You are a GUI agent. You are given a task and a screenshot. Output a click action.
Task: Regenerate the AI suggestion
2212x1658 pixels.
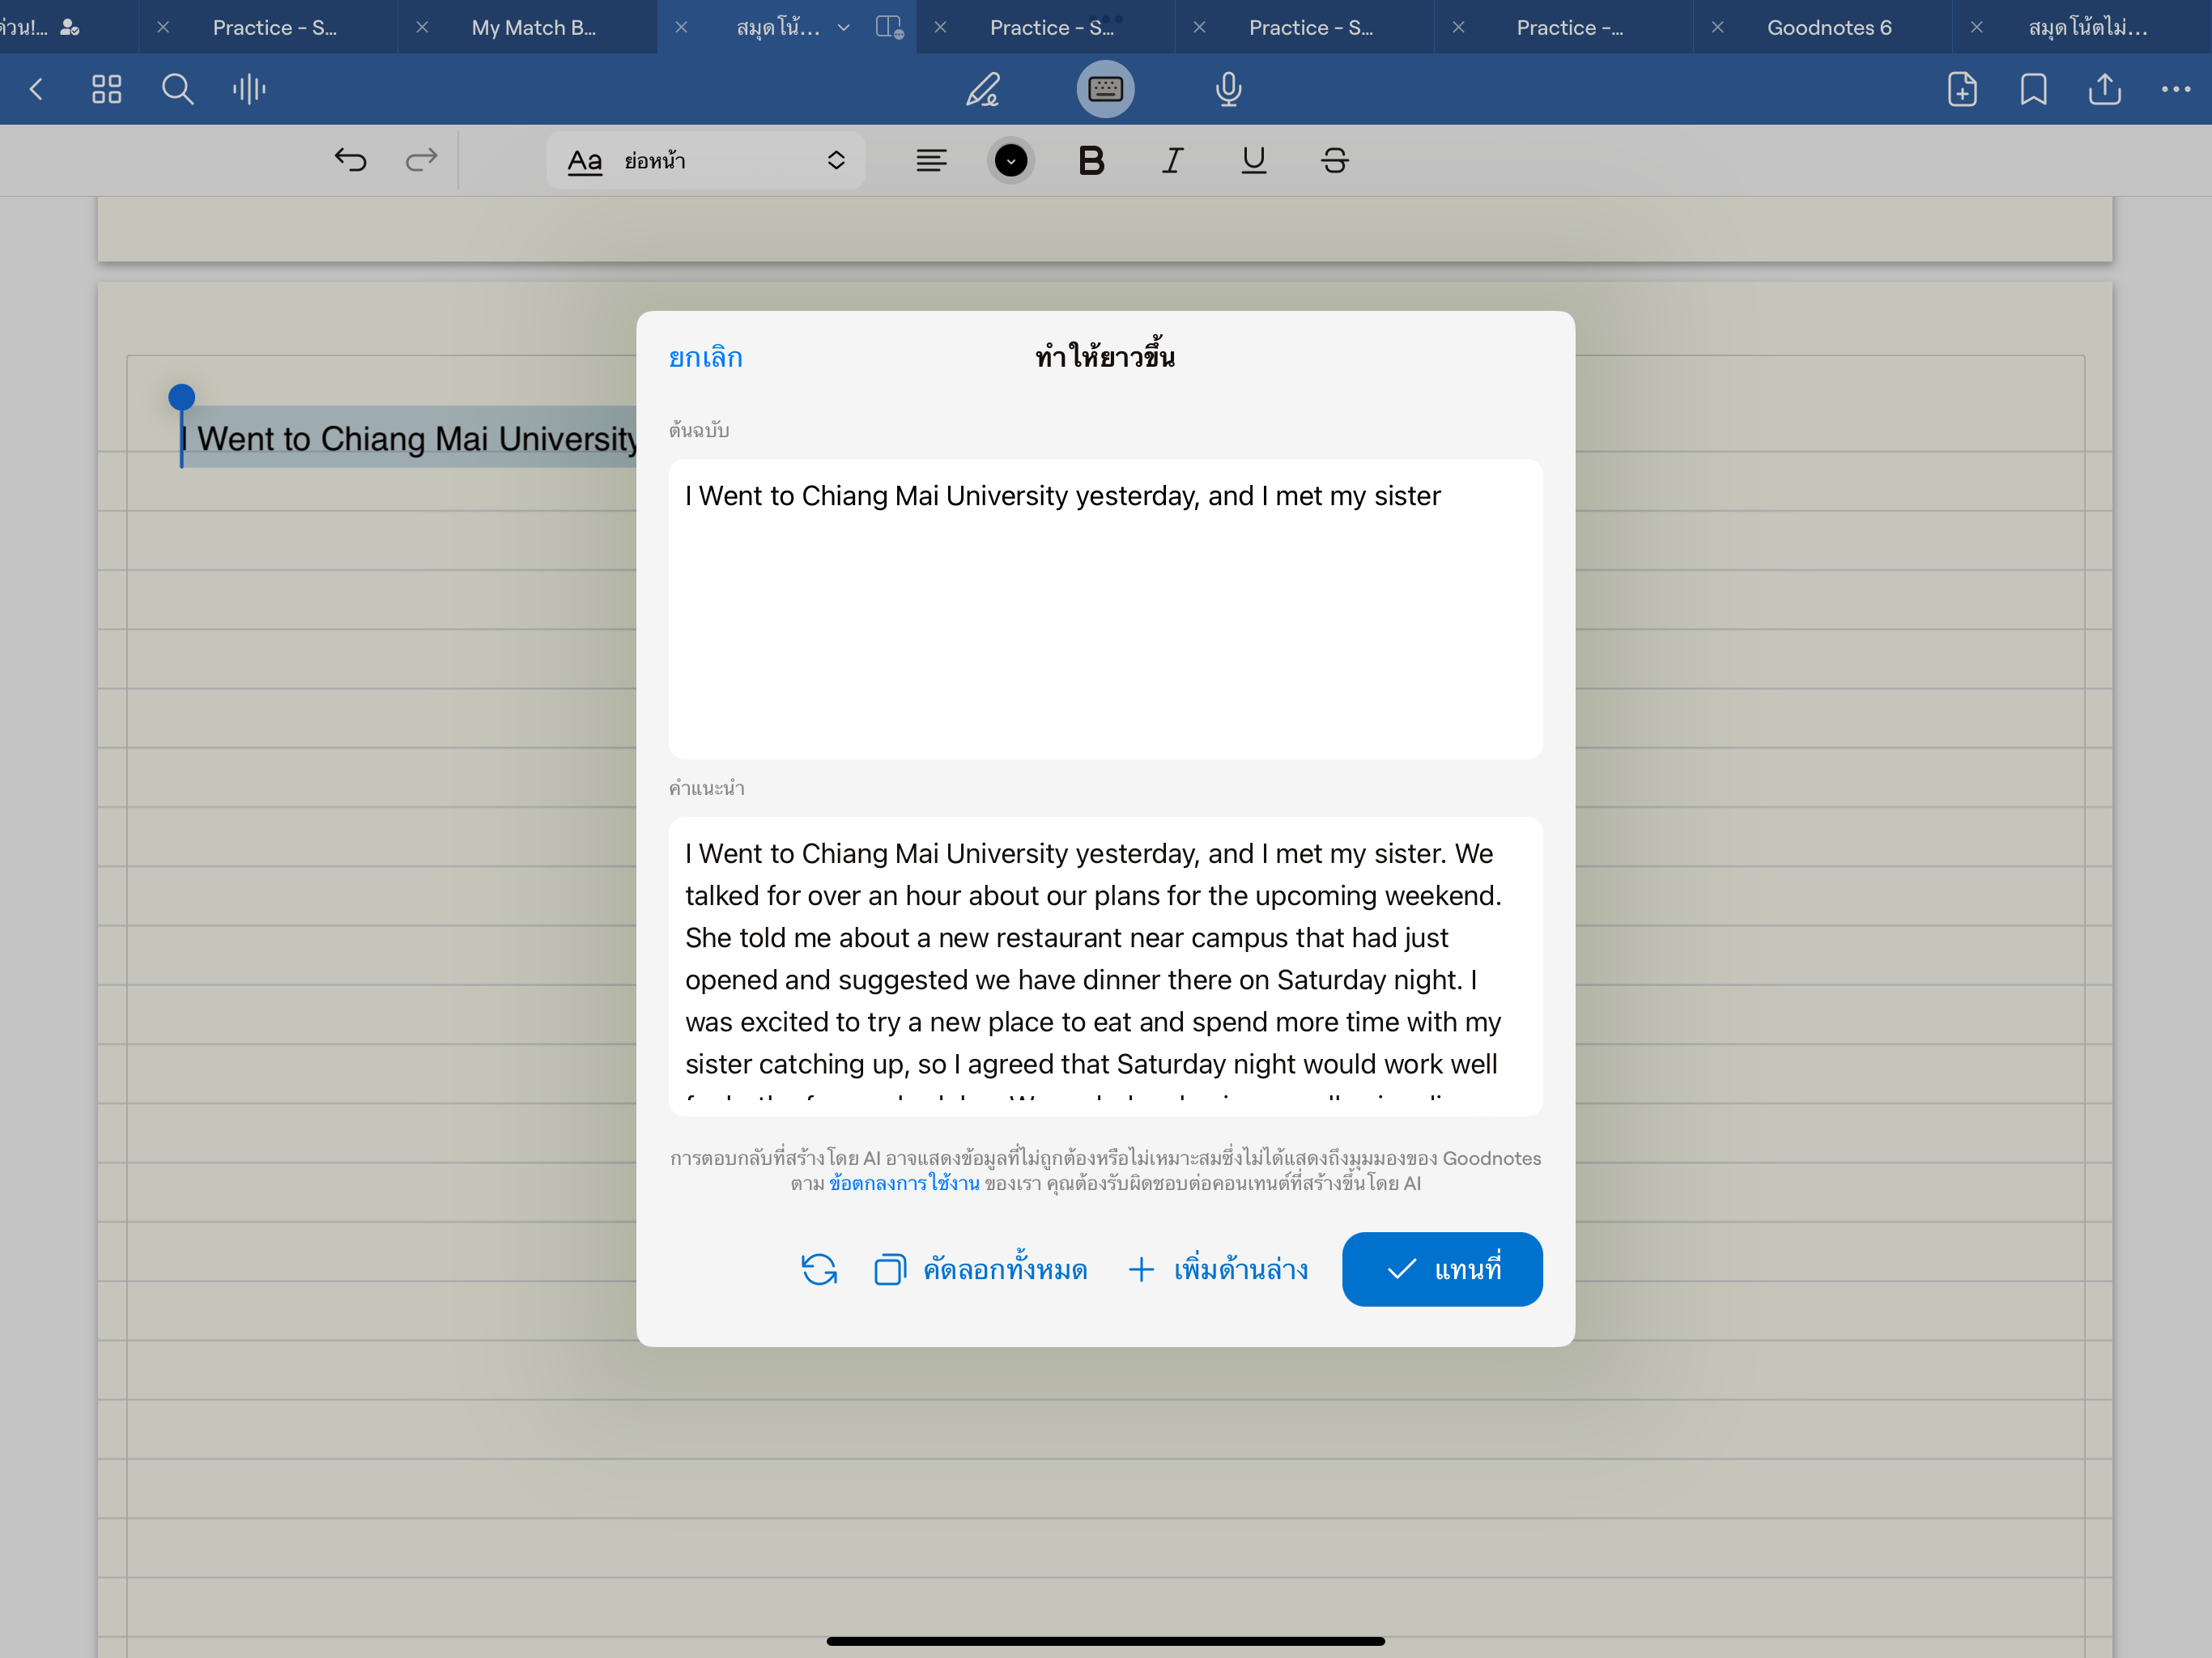(x=819, y=1269)
